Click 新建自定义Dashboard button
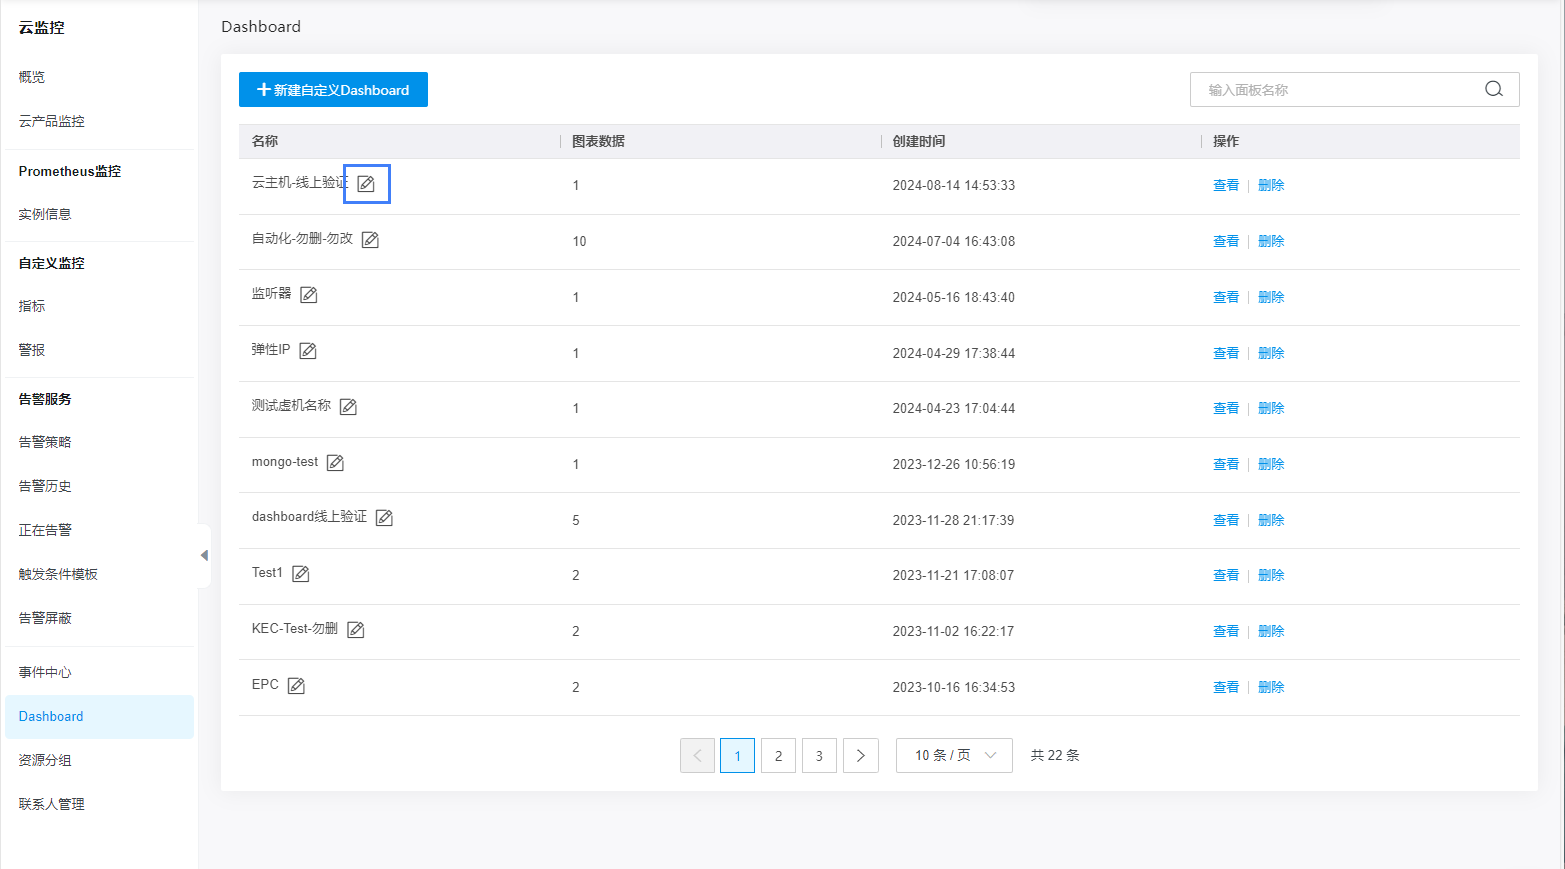This screenshot has height=869, width=1565. pyautogui.click(x=333, y=90)
